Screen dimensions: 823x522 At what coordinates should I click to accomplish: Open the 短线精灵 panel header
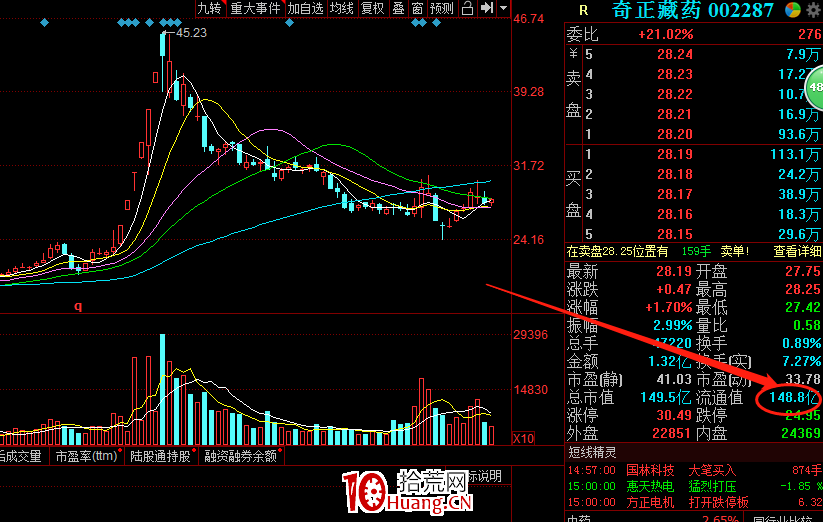click(592, 452)
